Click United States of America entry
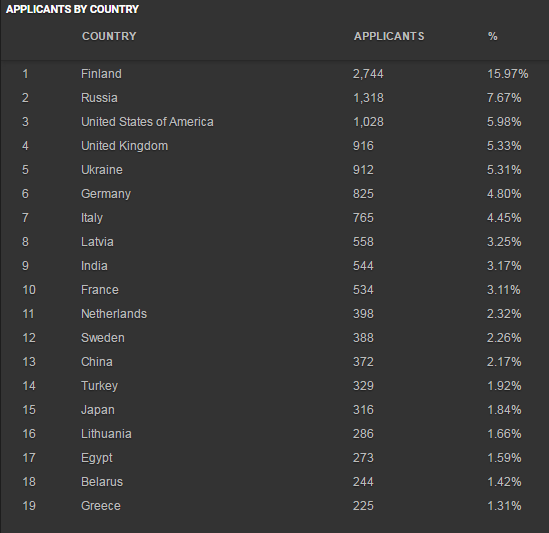 pos(147,122)
